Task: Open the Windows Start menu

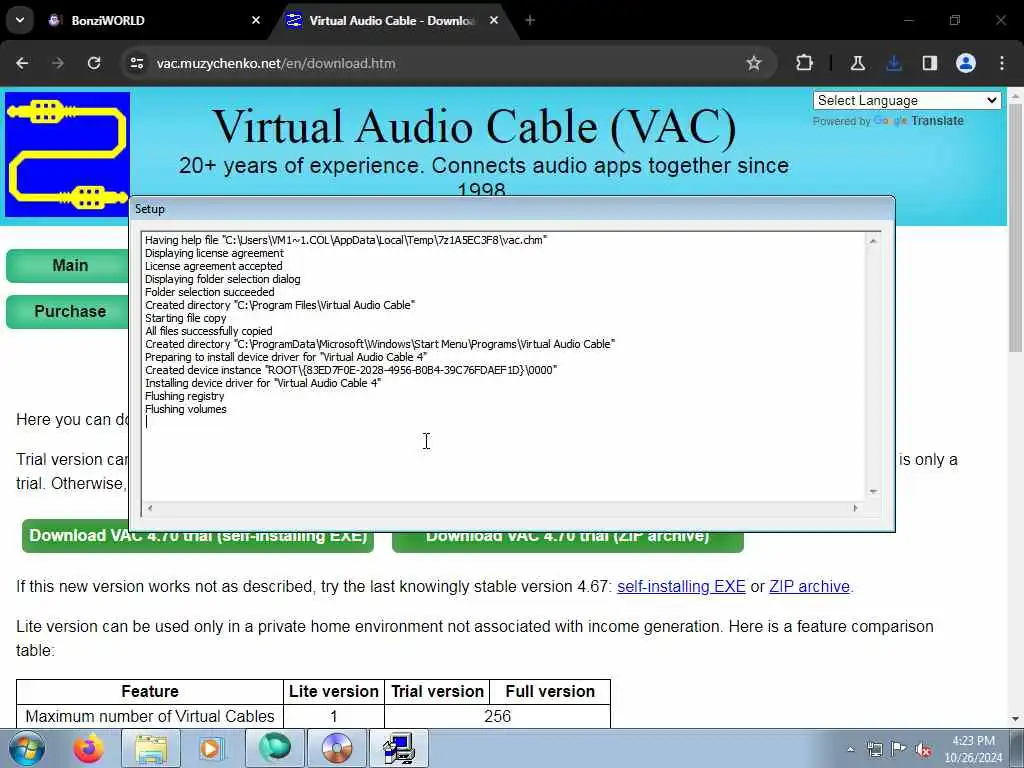Action: pos(27,748)
